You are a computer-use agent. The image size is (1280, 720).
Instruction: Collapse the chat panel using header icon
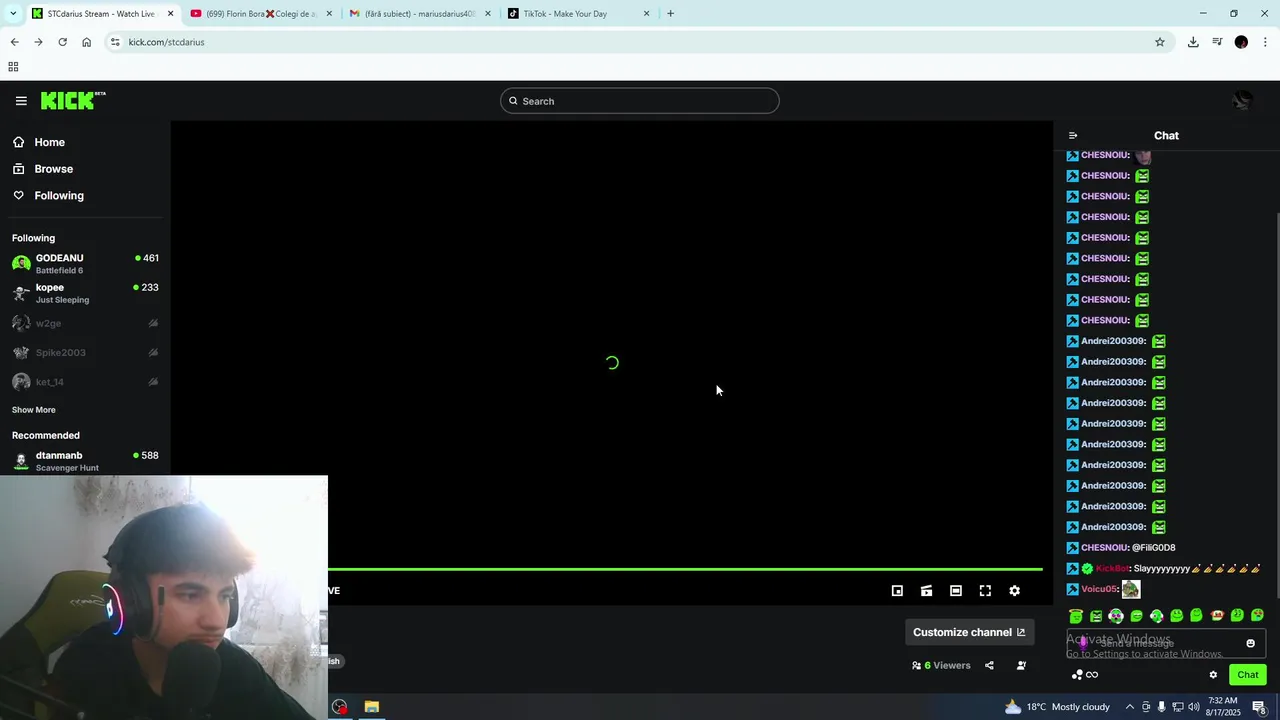[x=1073, y=136]
